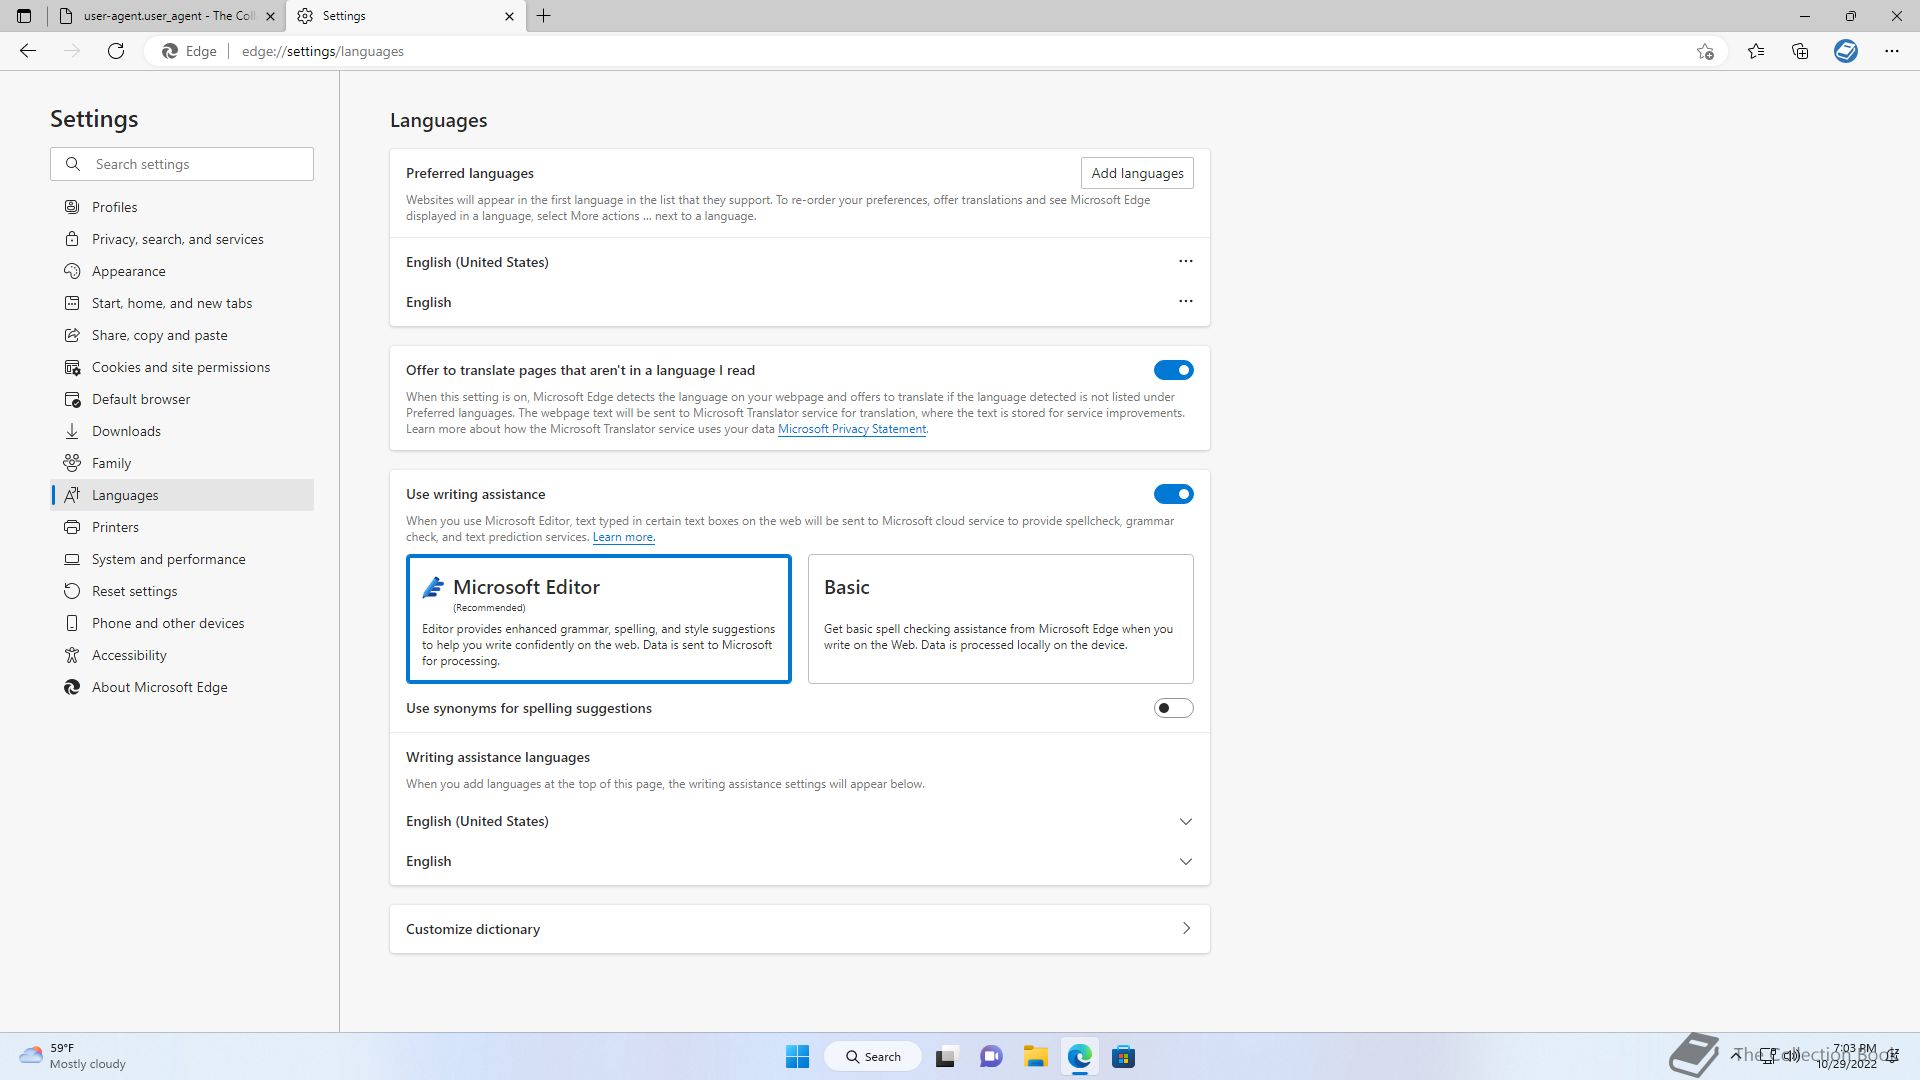Open About Microsoft Edge
1920x1080 pixels.
point(182,687)
